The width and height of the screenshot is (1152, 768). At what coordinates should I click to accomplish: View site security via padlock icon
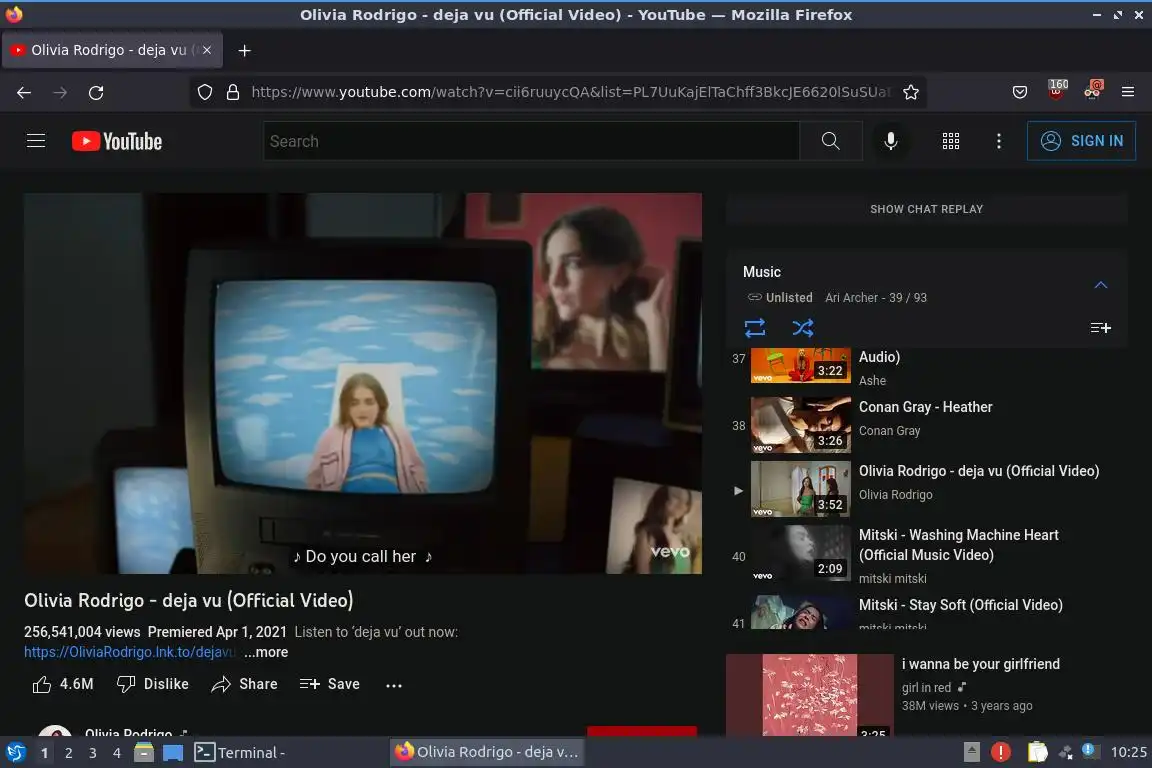[x=233, y=93]
